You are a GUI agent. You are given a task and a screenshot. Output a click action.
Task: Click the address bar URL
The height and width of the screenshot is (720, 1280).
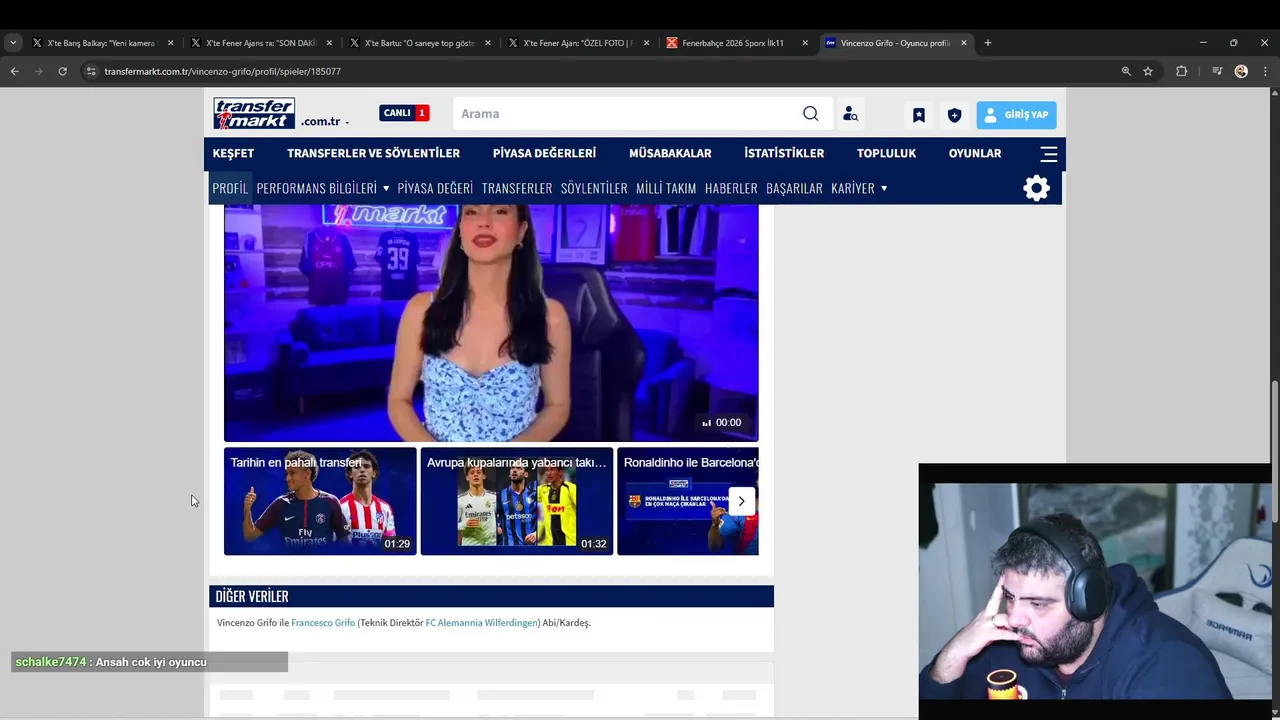tap(222, 71)
